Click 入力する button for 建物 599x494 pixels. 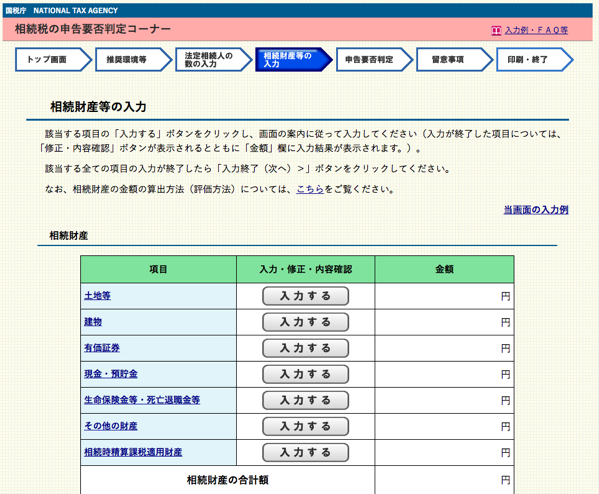click(305, 322)
